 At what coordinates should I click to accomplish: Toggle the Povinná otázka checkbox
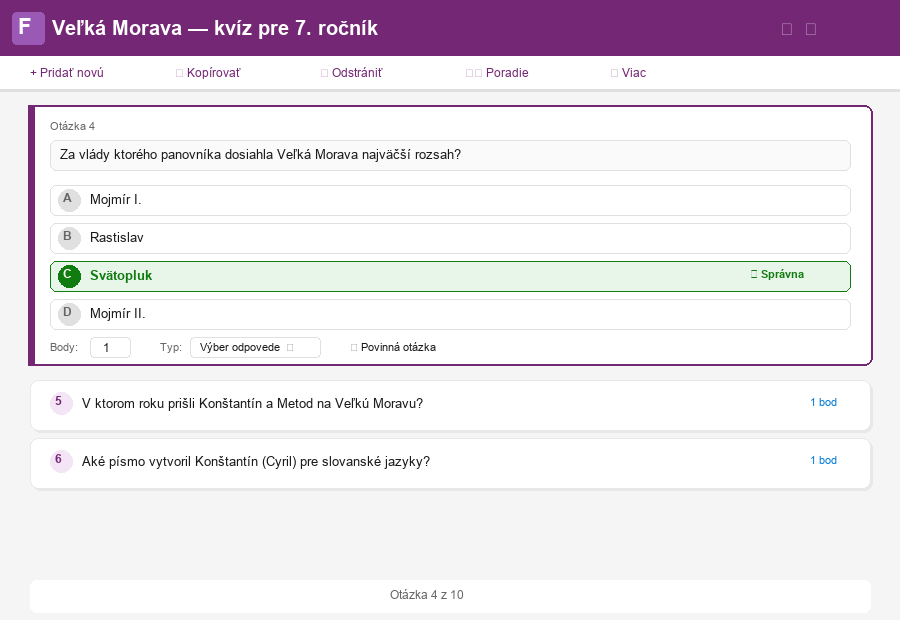(354, 347)
